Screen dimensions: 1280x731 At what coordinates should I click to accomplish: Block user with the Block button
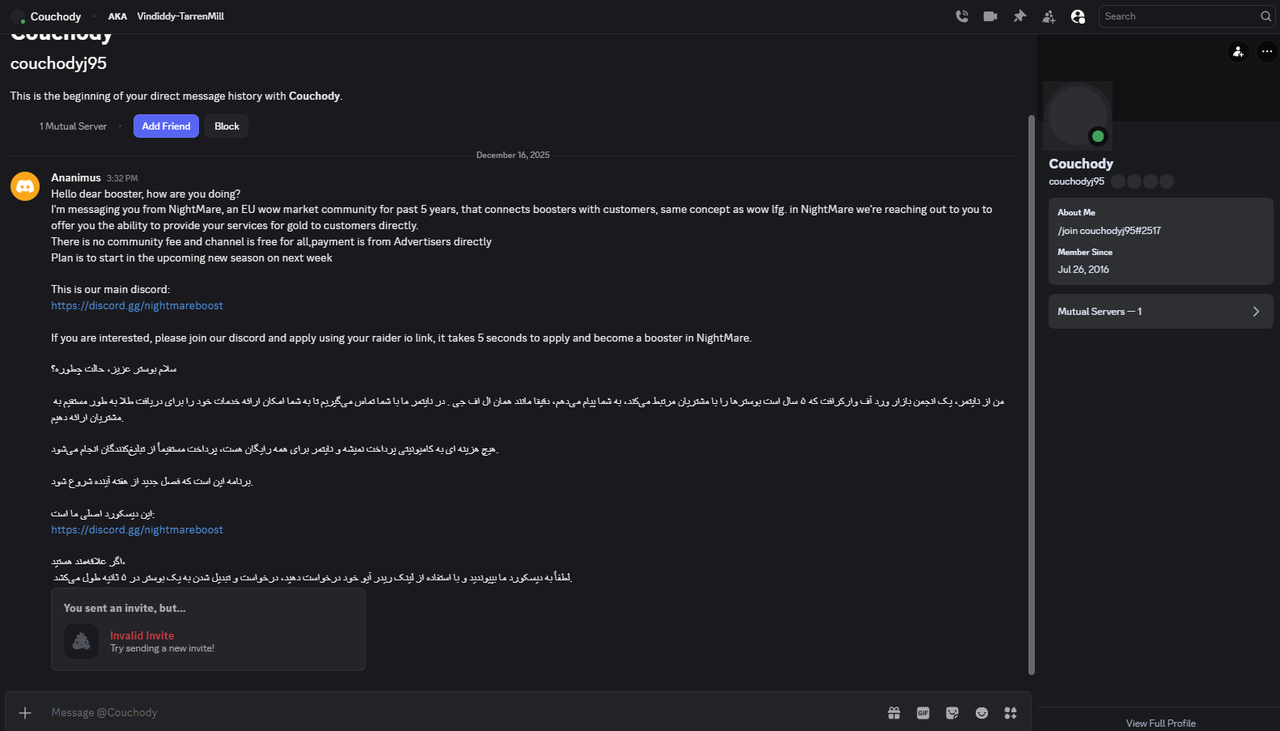point(227,126)
